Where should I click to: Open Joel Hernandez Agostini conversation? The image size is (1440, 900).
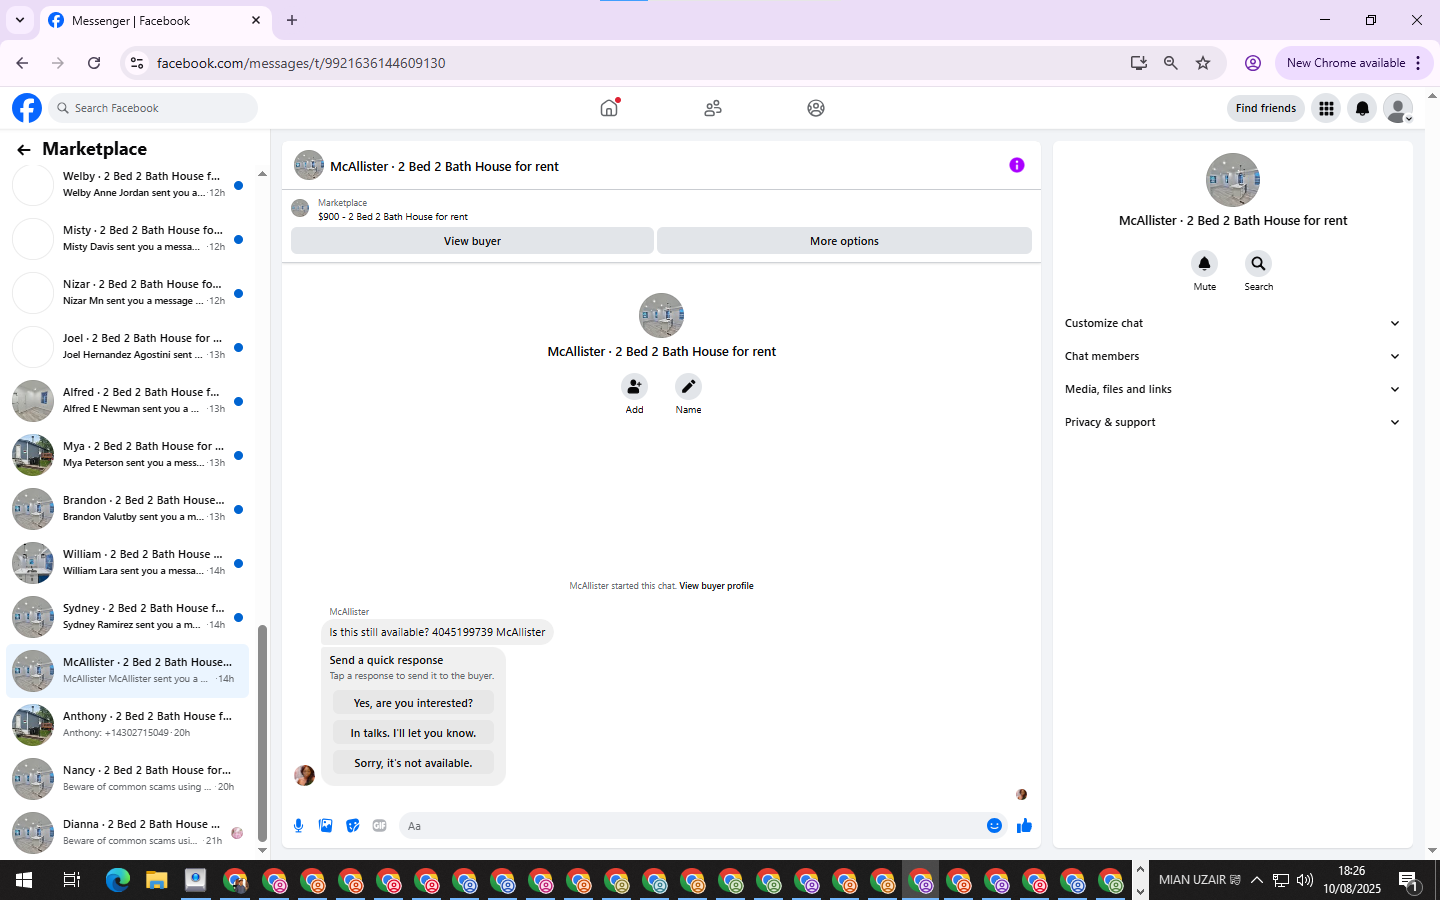pos(128,346)
